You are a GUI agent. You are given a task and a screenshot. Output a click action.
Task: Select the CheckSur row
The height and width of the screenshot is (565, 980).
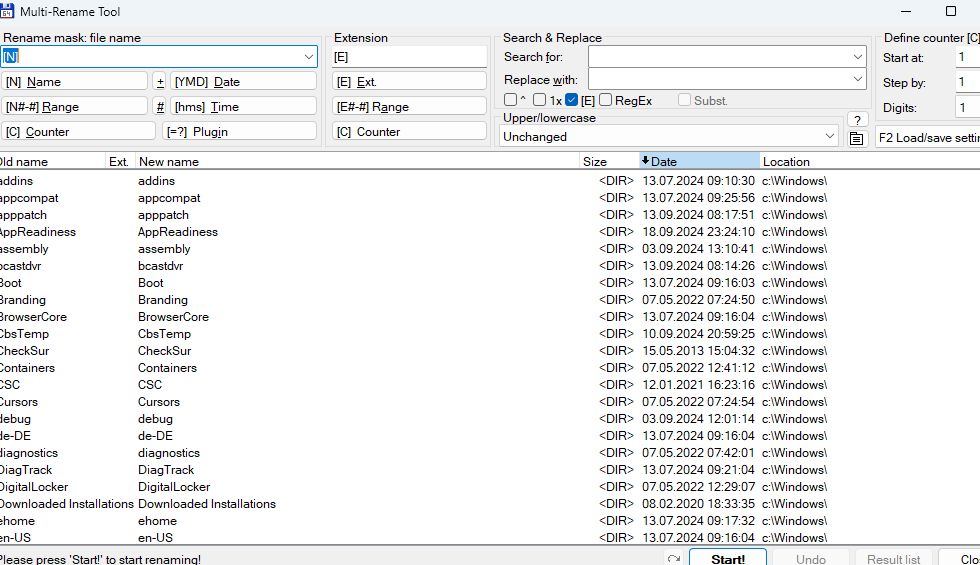[x=490, y=351]
